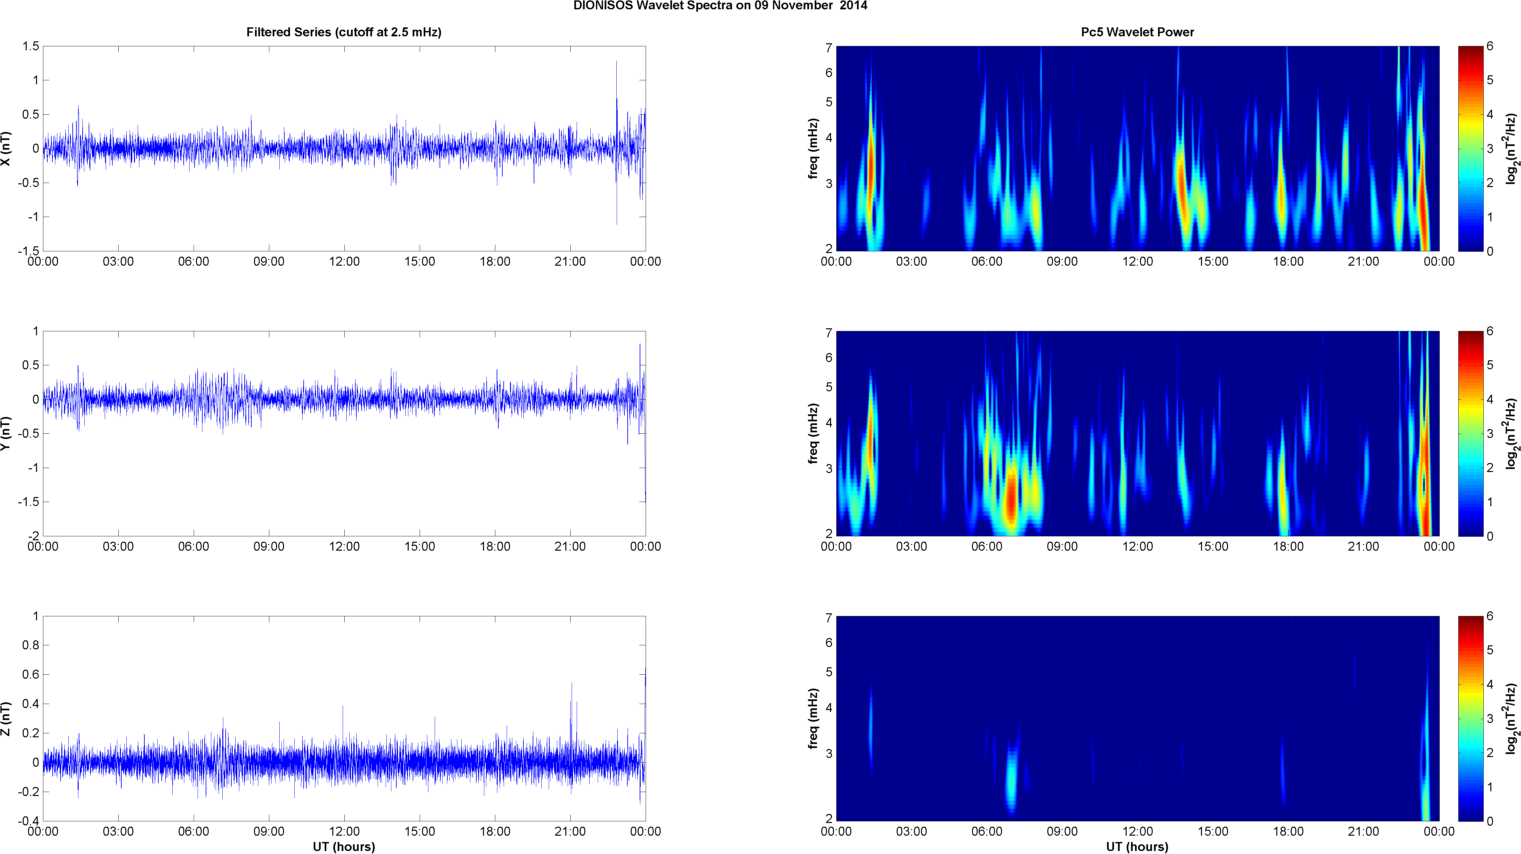
Task: Select the 'Pc5 Wavelet Power' heading
Action: coord(1137,32)
